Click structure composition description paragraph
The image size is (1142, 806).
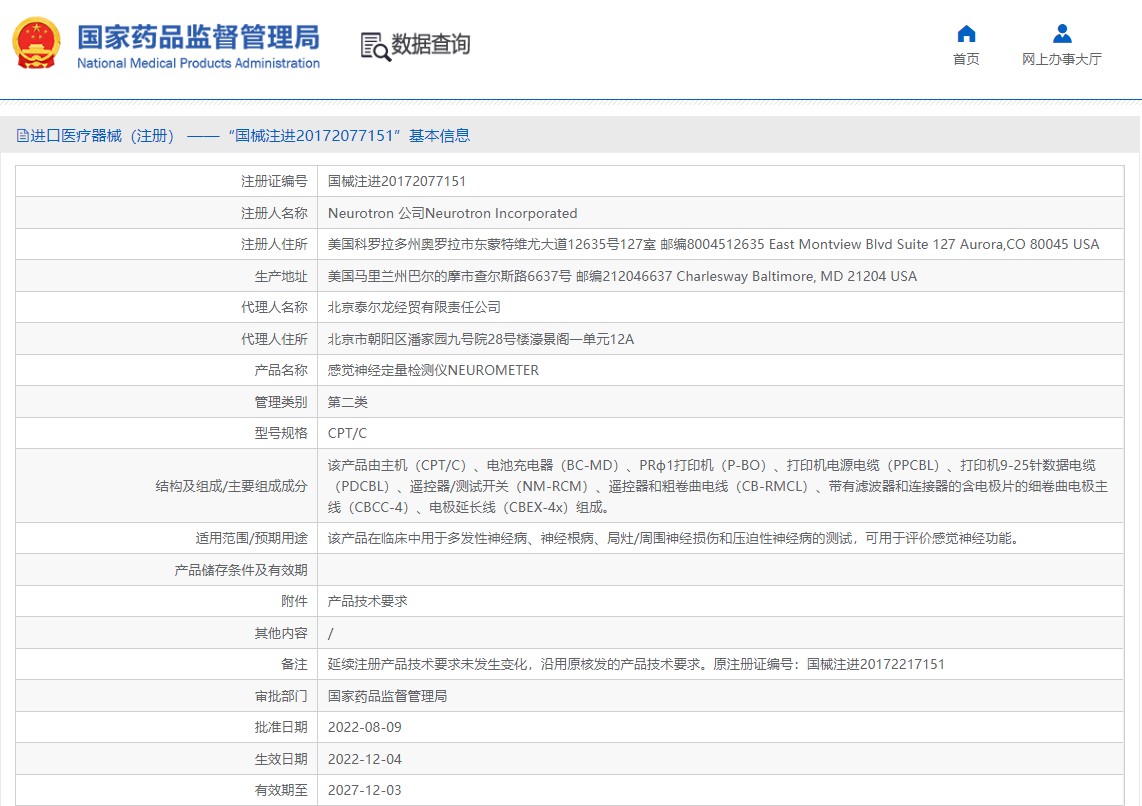717,486
